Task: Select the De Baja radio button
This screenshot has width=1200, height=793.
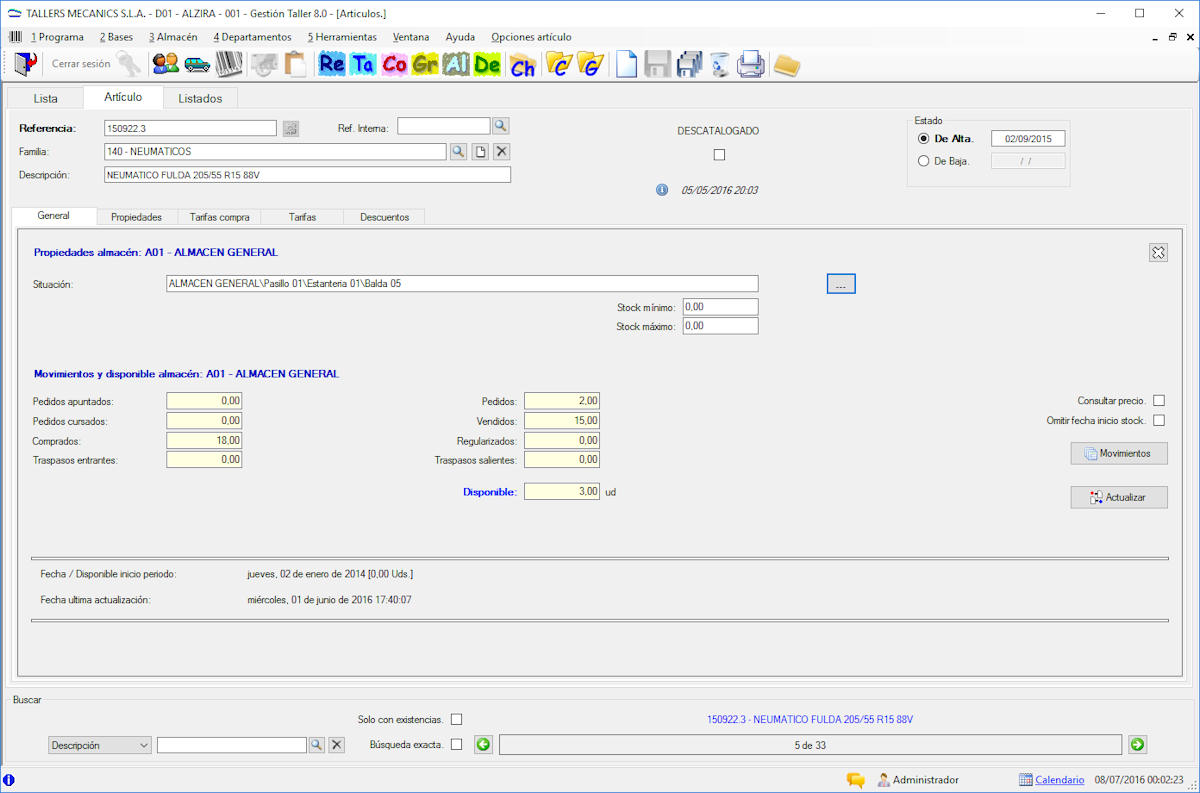Action: (x=923, y=160)
